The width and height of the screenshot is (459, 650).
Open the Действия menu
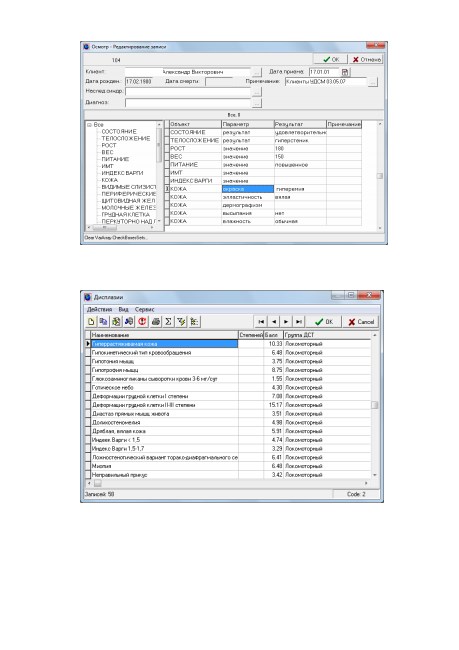click(x=100, y=309)
